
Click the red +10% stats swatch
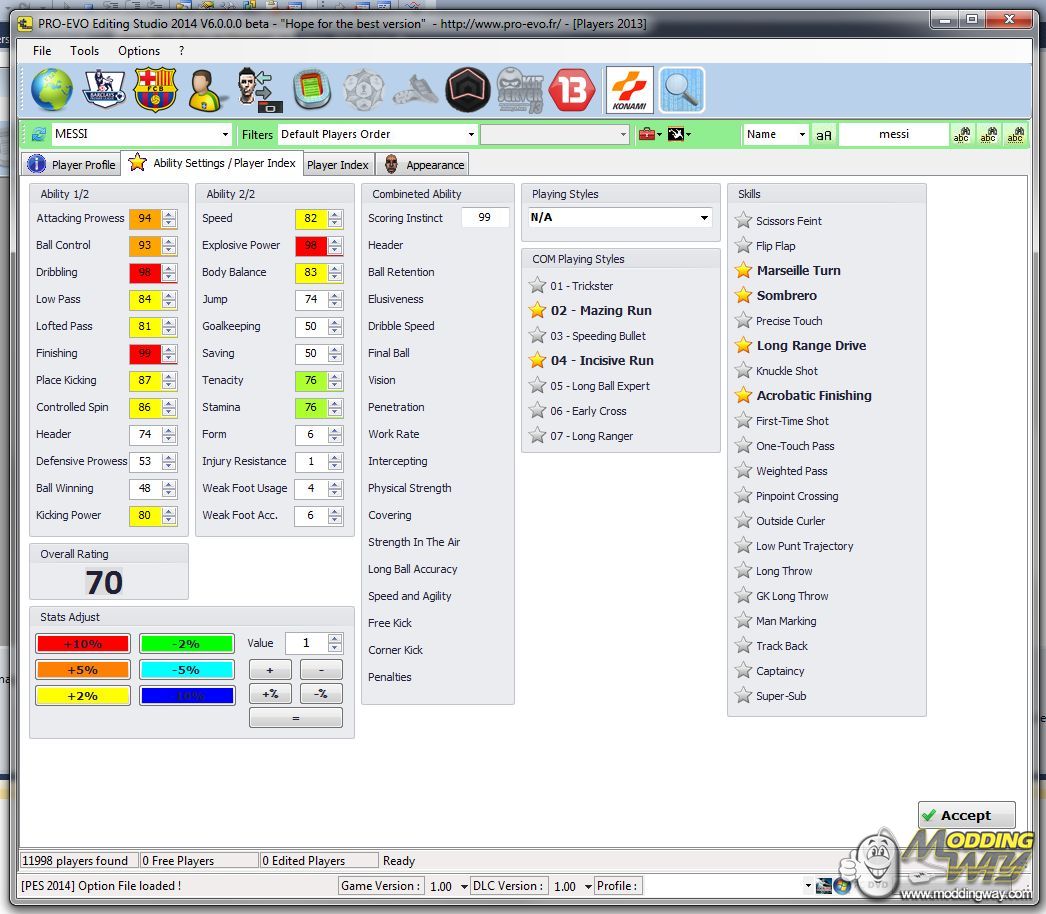pos(82,644)
